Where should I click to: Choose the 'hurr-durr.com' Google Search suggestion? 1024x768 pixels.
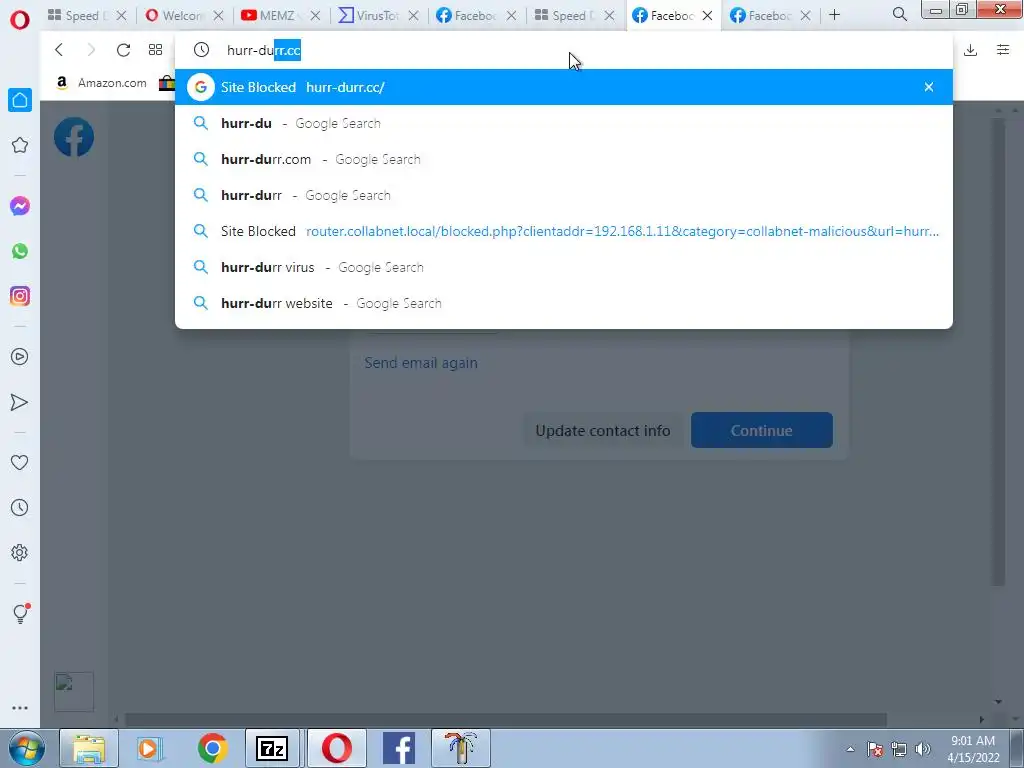click(564, 159)
